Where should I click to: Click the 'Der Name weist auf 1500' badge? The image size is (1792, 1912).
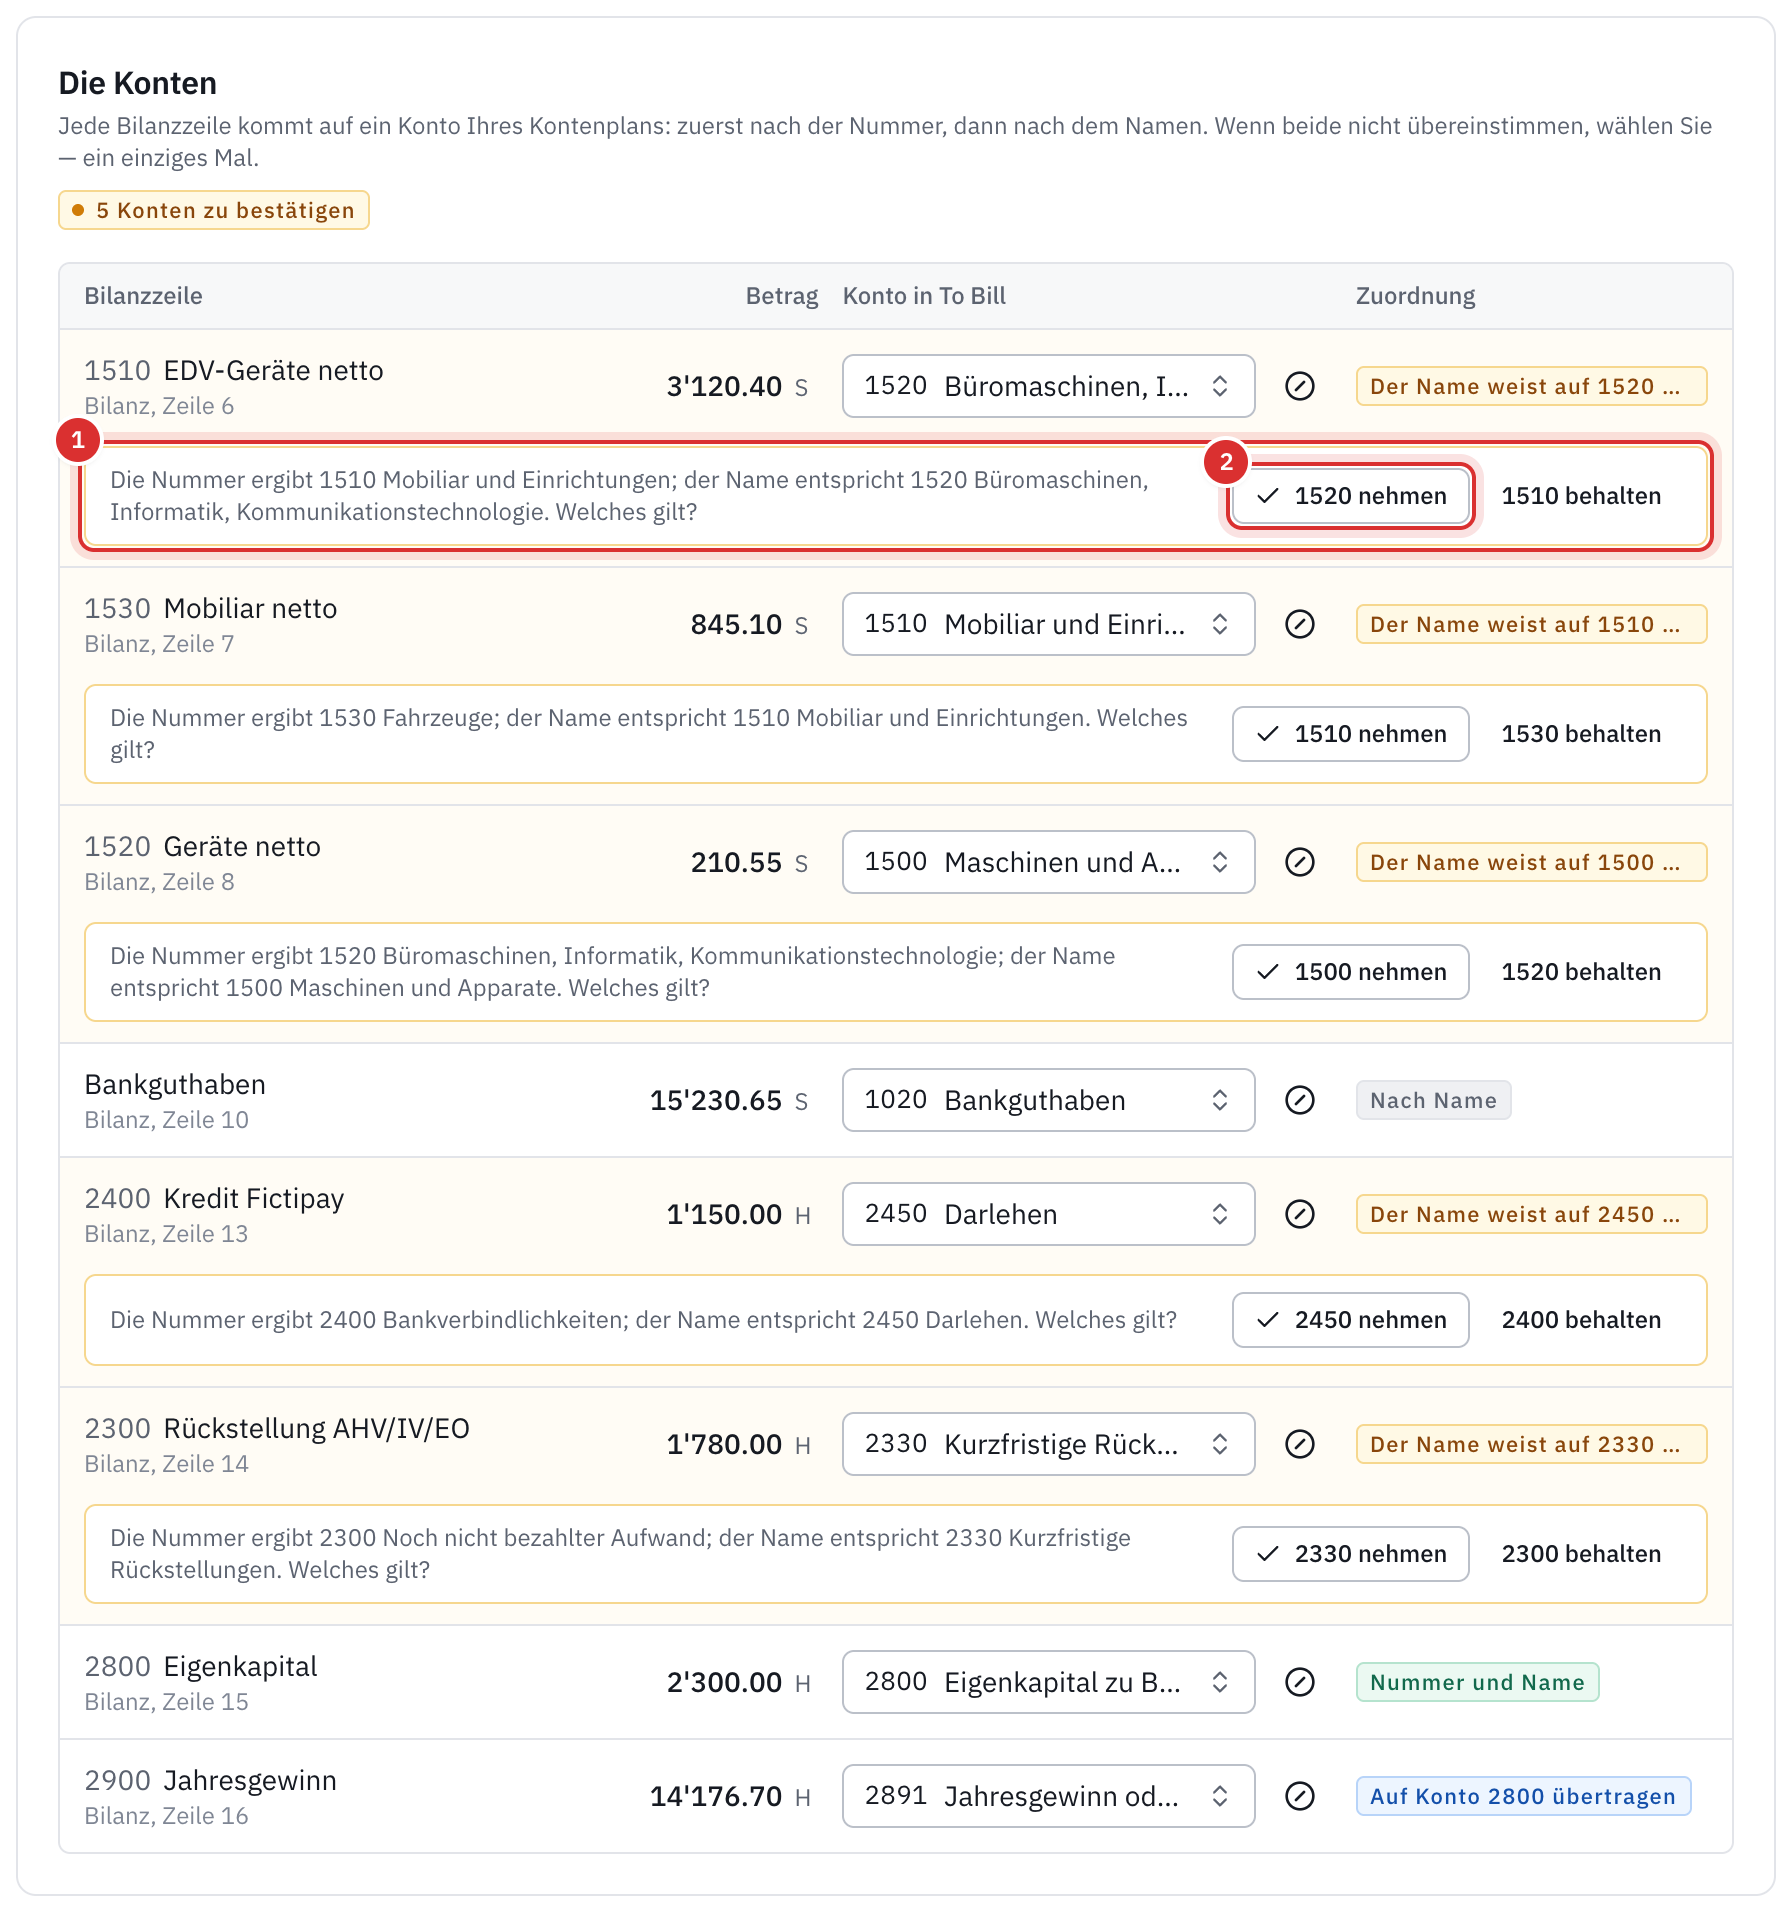click(x=1531, y=862)
